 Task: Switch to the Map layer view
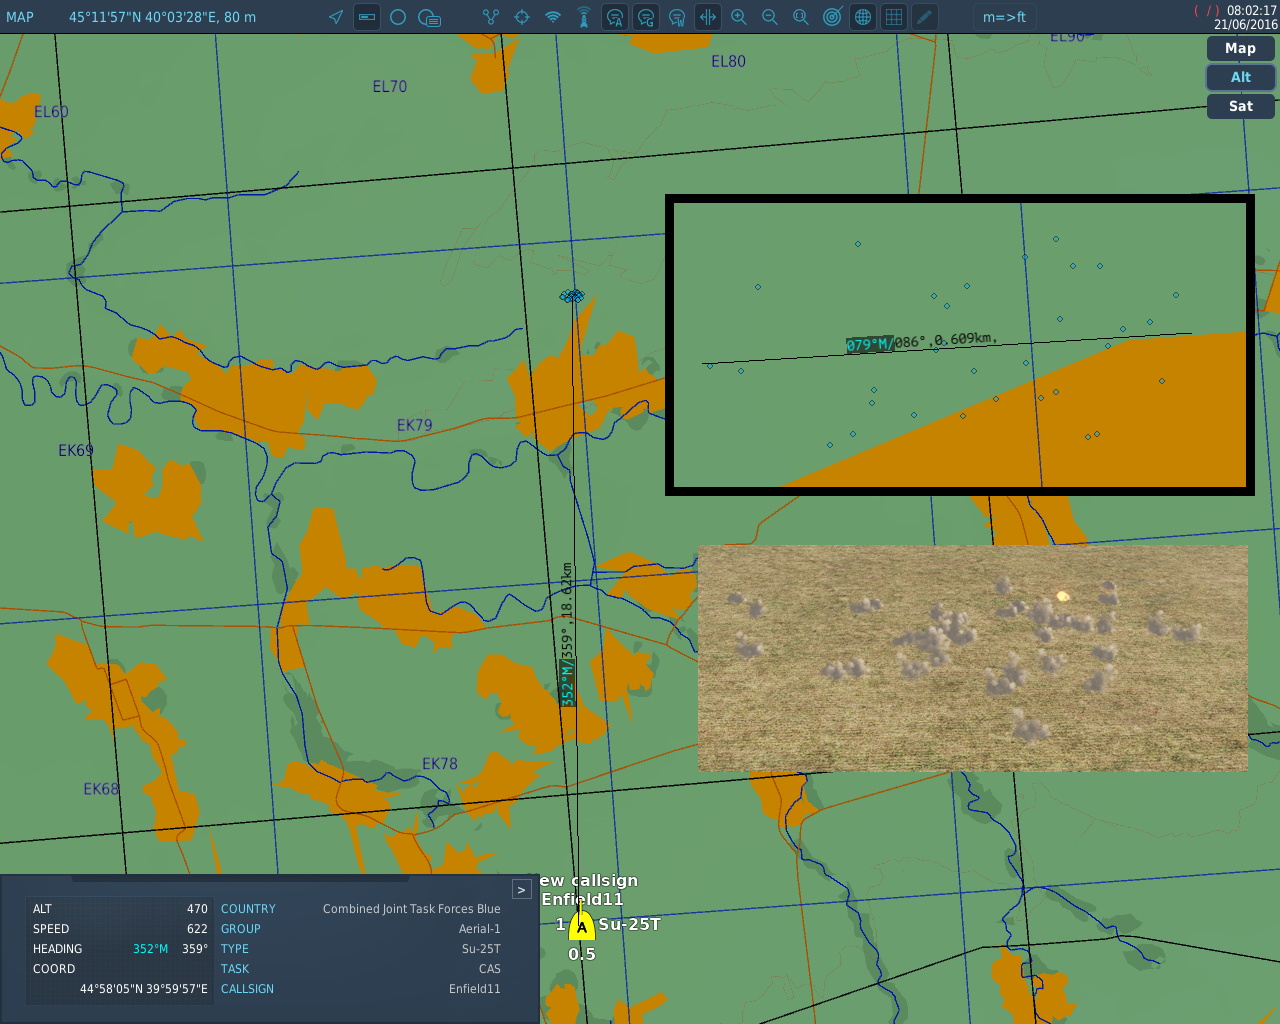[x=1240, y=48]
